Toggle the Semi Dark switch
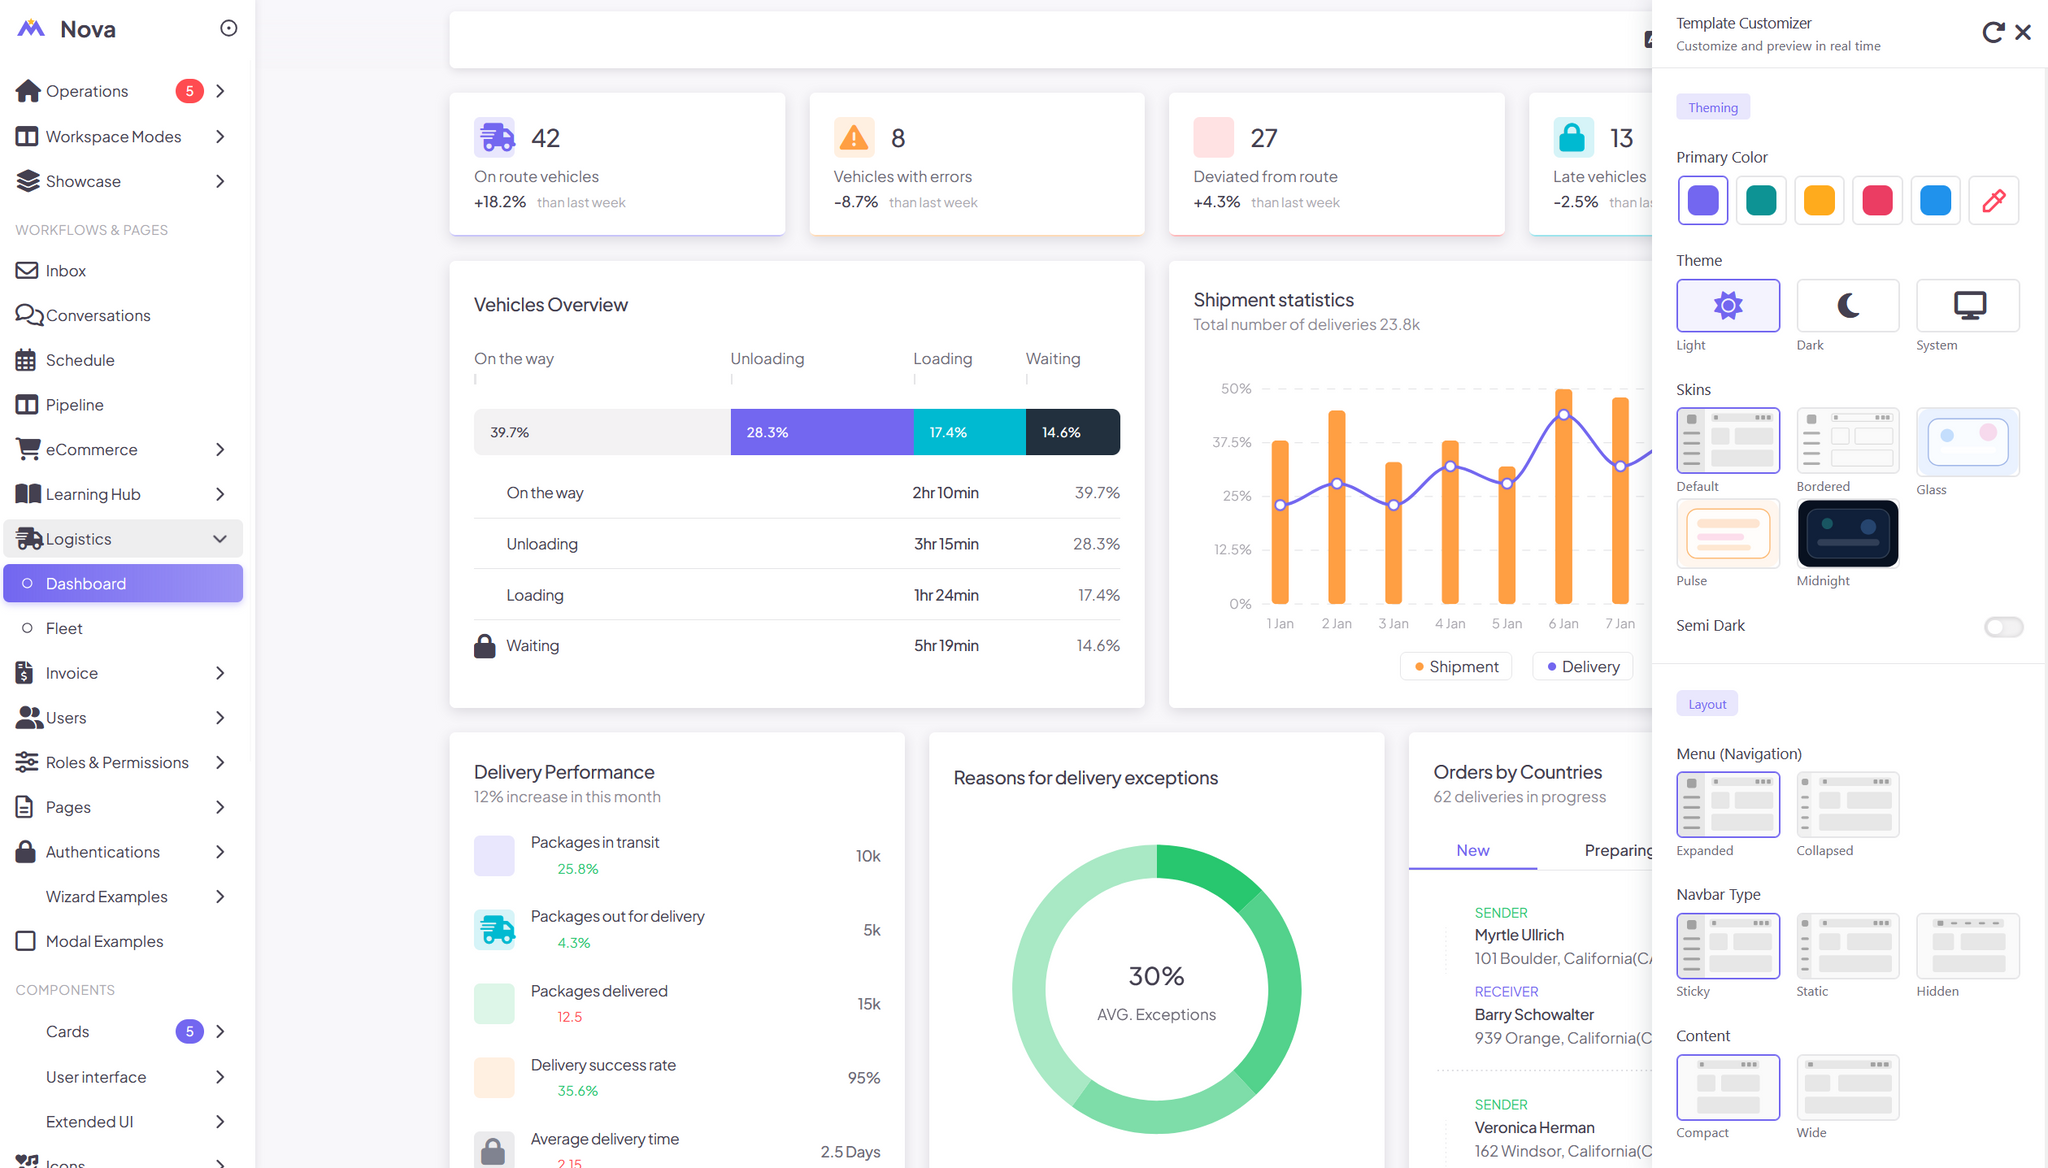This screenshot has height=1168, width=2048. [x=2003, y=627]
